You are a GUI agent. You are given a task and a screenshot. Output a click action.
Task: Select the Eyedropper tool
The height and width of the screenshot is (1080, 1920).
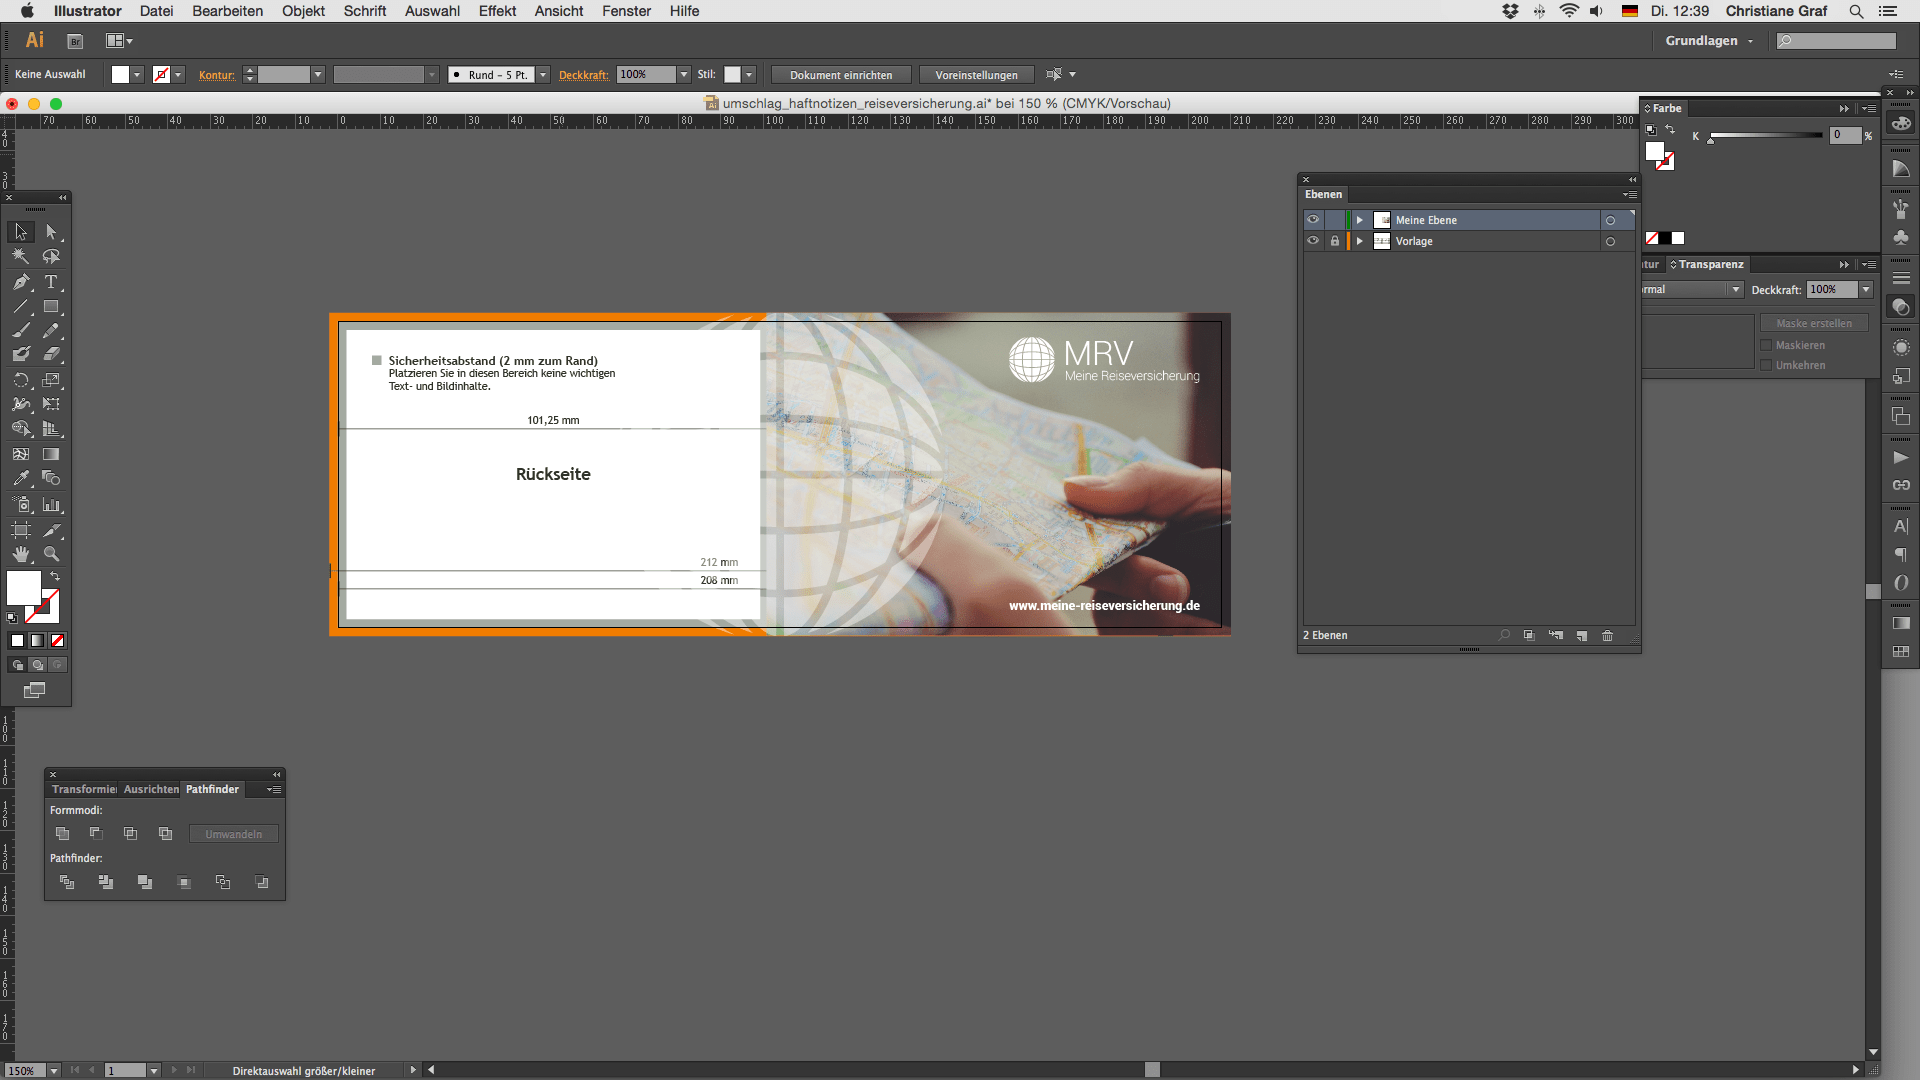coord(21,479)
